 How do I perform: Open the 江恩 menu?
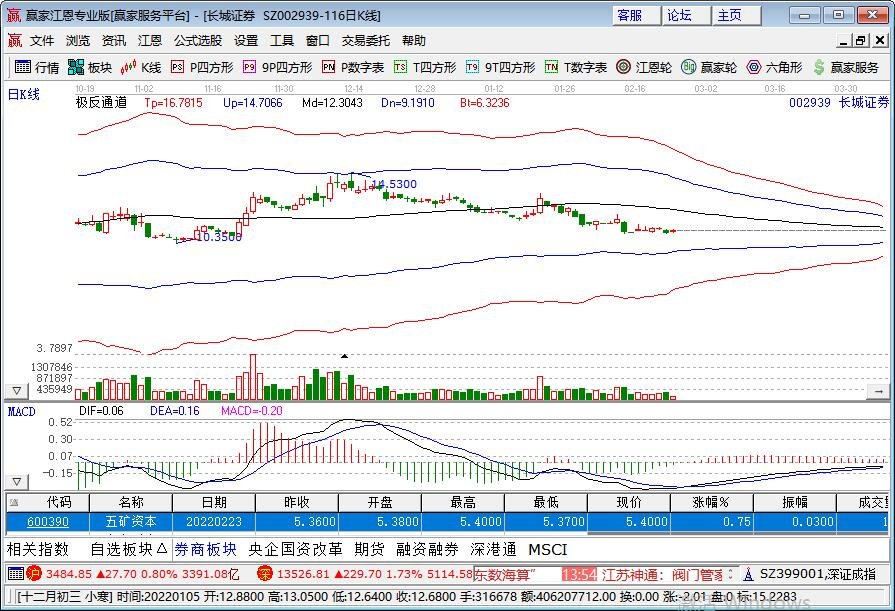[150, 41]
